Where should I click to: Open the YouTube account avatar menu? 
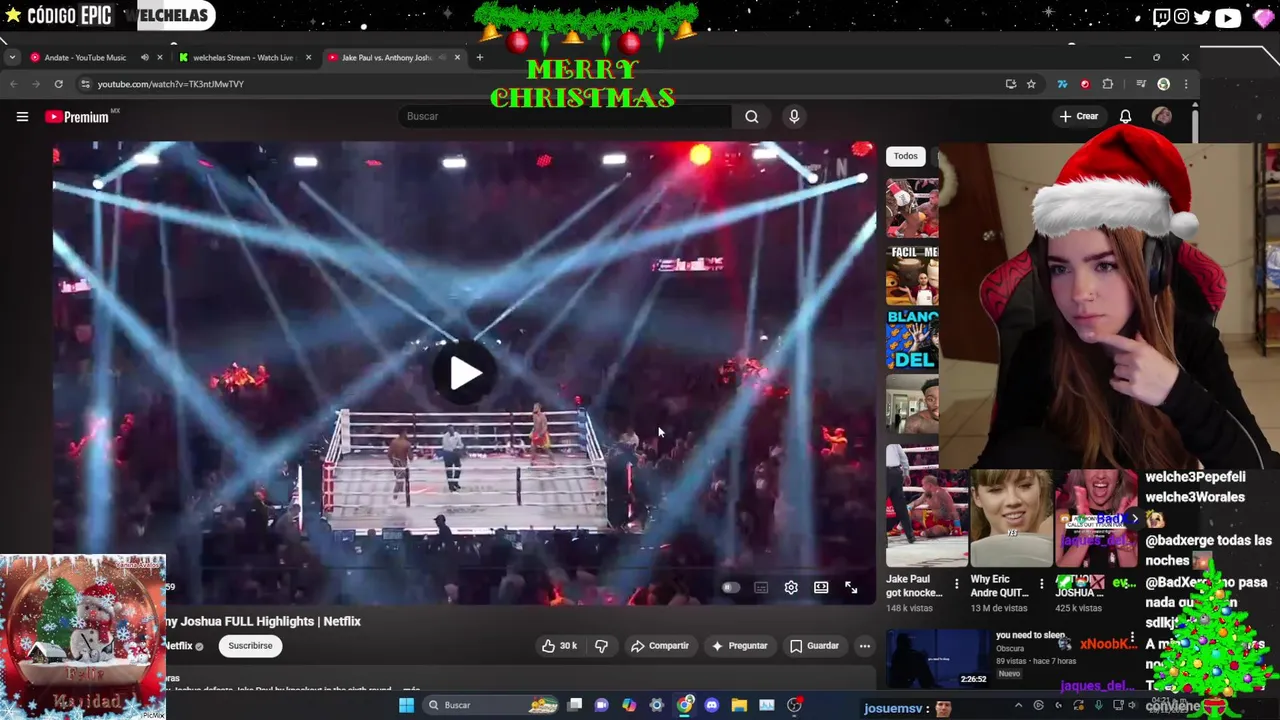tap(1162, 116)
